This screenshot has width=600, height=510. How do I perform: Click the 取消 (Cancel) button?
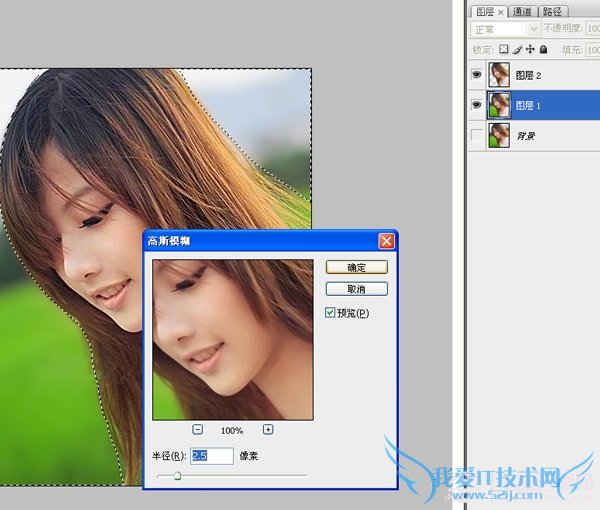point(357,289)
